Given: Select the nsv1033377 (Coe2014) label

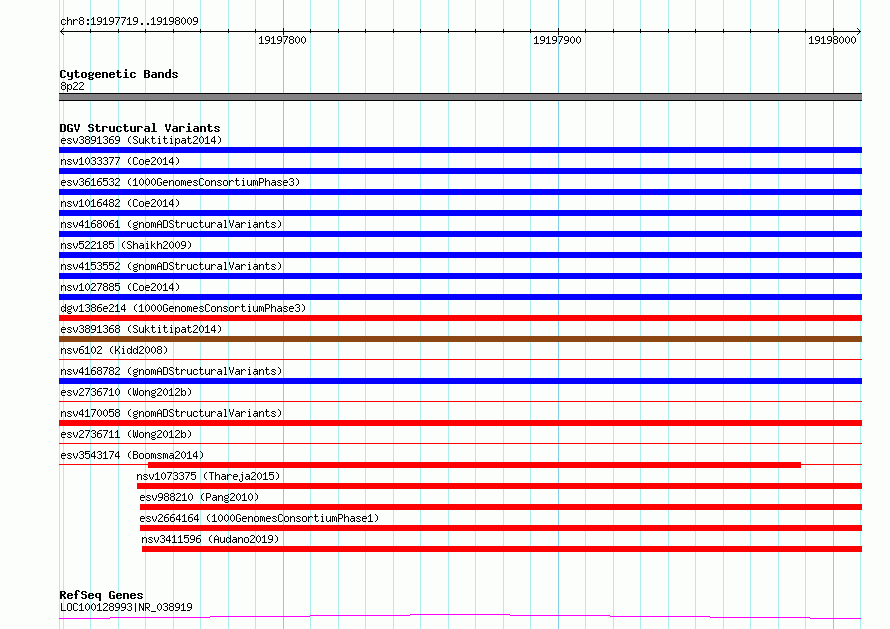Looking at the screenshot, I should pos(120,161).
